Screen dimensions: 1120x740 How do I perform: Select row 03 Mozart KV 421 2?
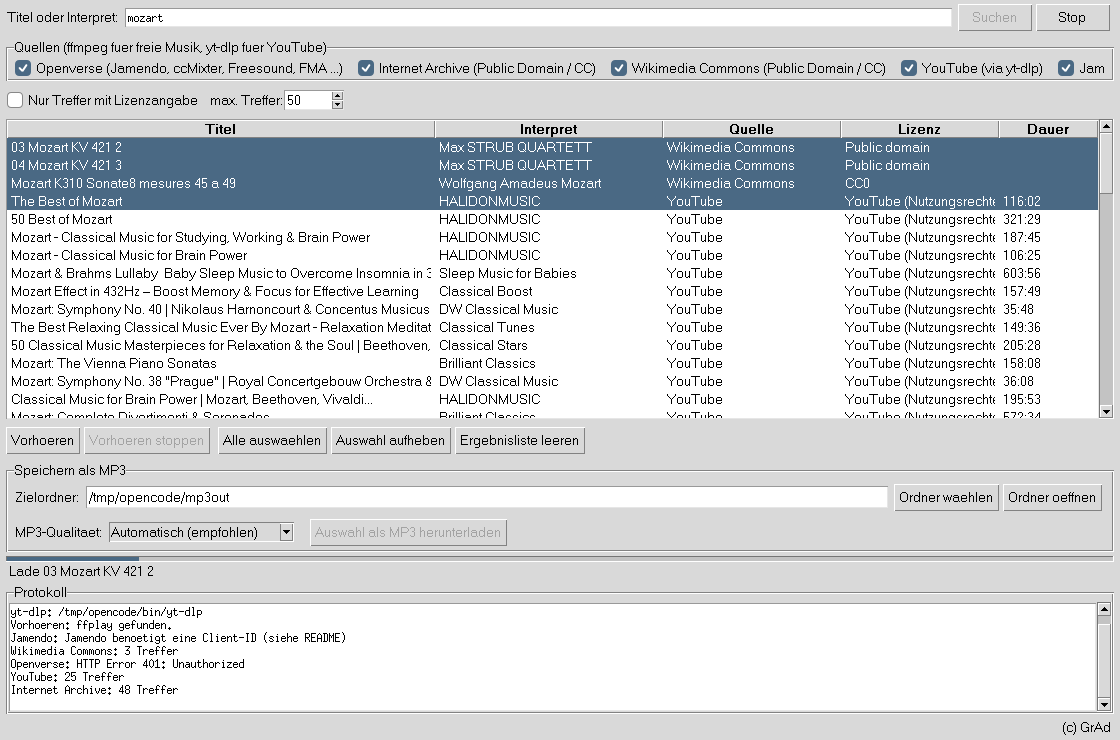tap(552, 147)
